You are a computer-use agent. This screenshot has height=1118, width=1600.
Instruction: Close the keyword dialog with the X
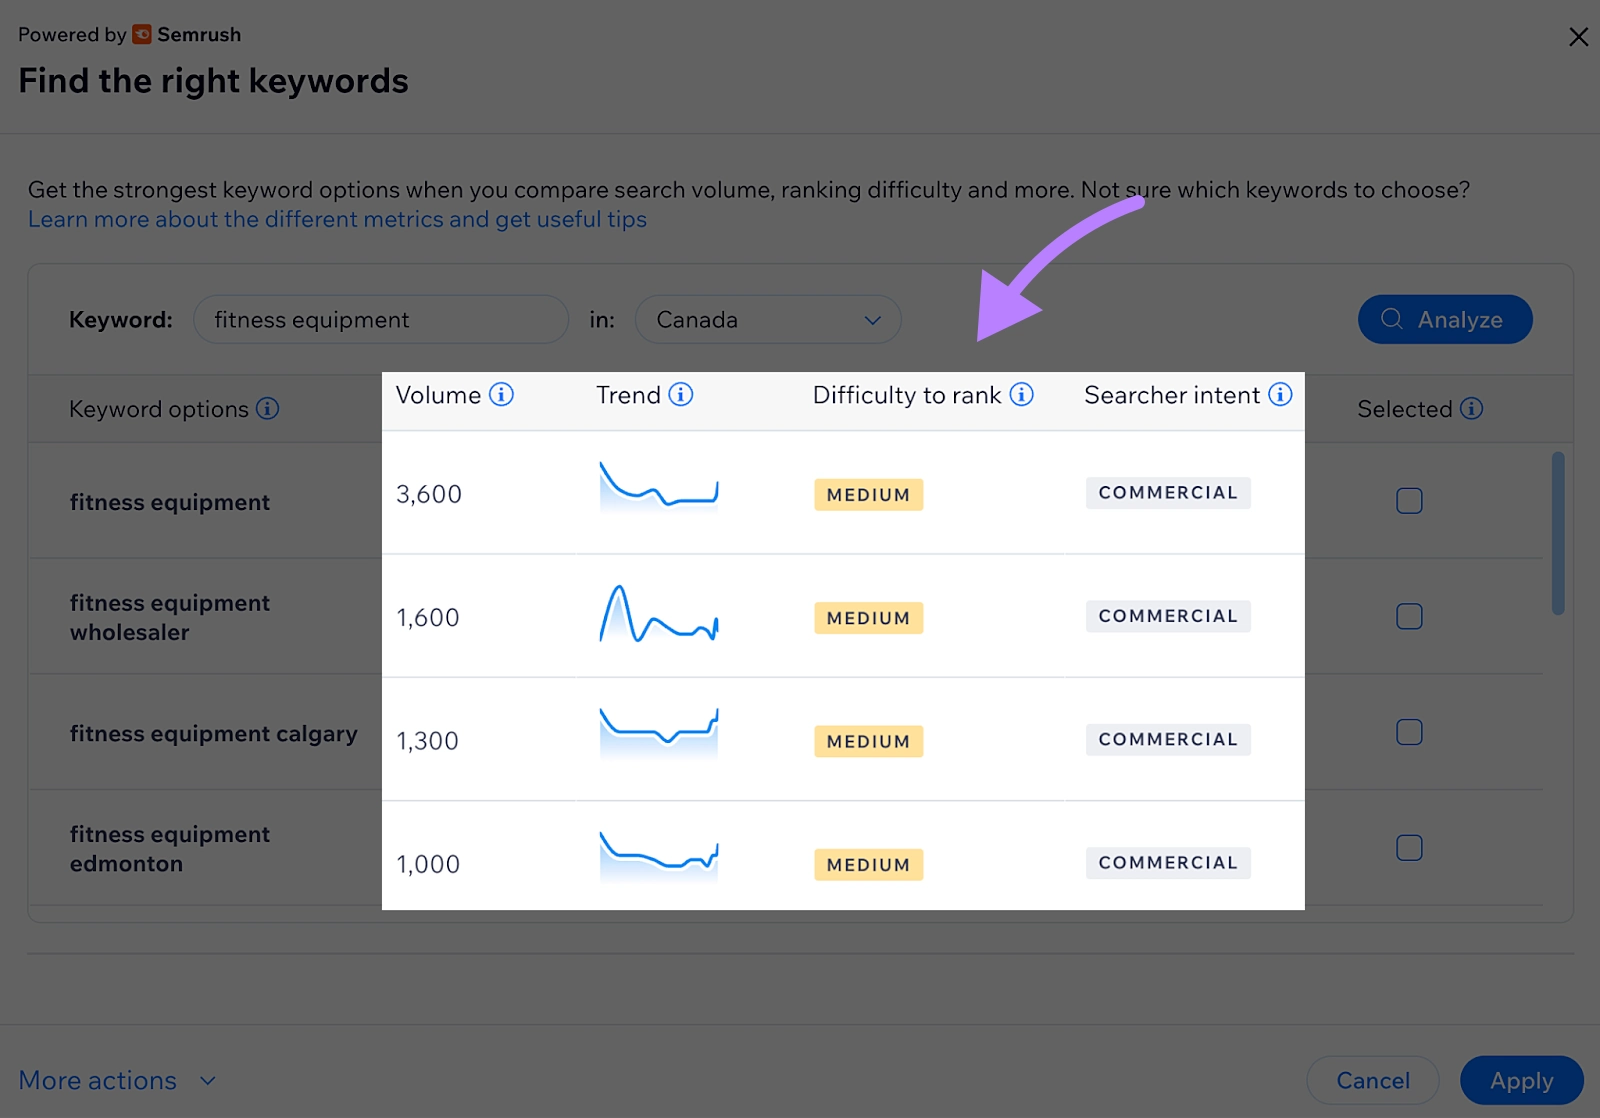(x=1578, y=37)
